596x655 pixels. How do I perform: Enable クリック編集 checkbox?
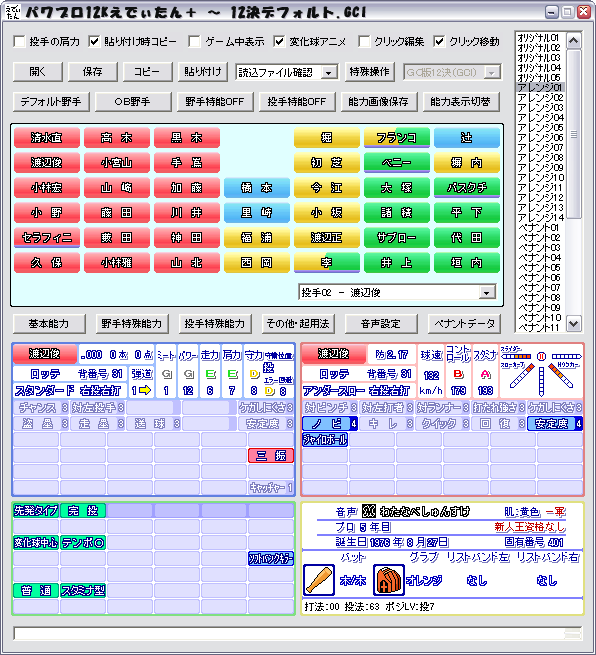point(364,41)
